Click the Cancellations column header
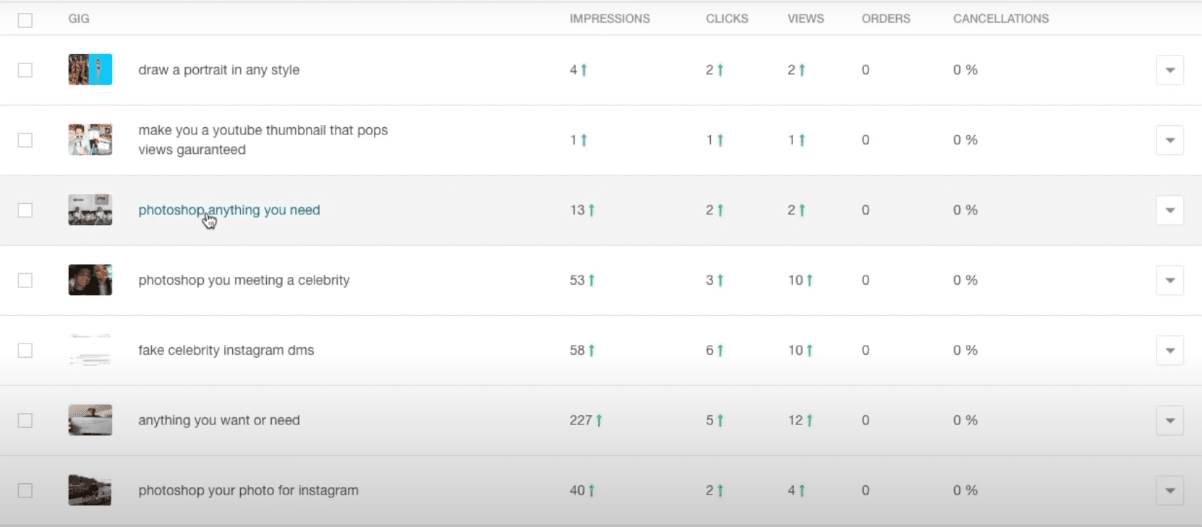This screenshot has width=1202, height=527. [x=1001, y=19]
